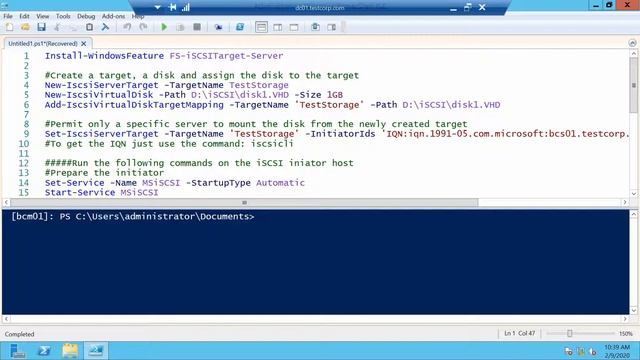Click console pane scroll up arrow

(633, 214)
